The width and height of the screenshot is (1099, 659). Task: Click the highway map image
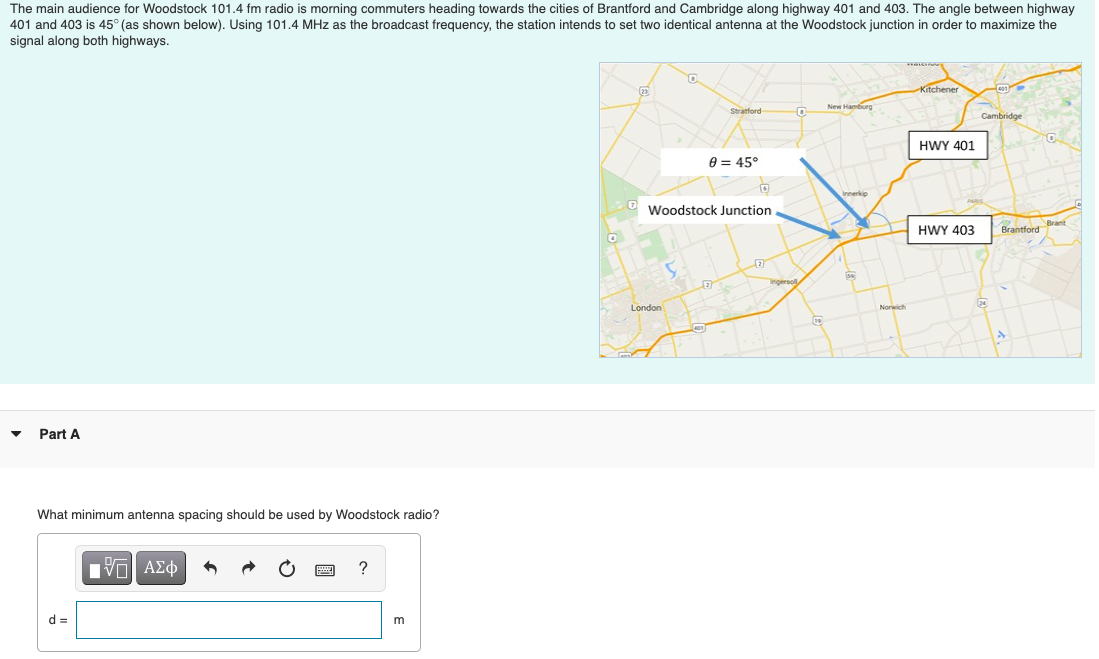click(x=840, y=210)
